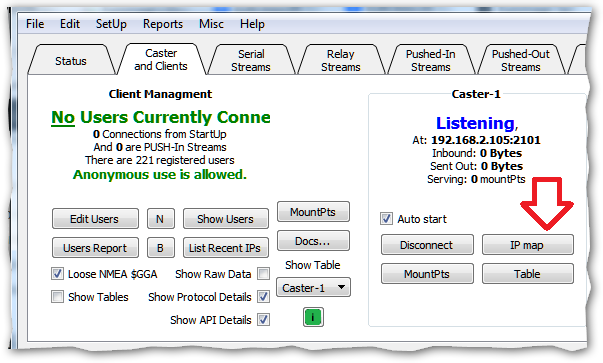
Task: Click the 'Sent Out: 0 Bytes' line
Action: [x=476, y=166]
